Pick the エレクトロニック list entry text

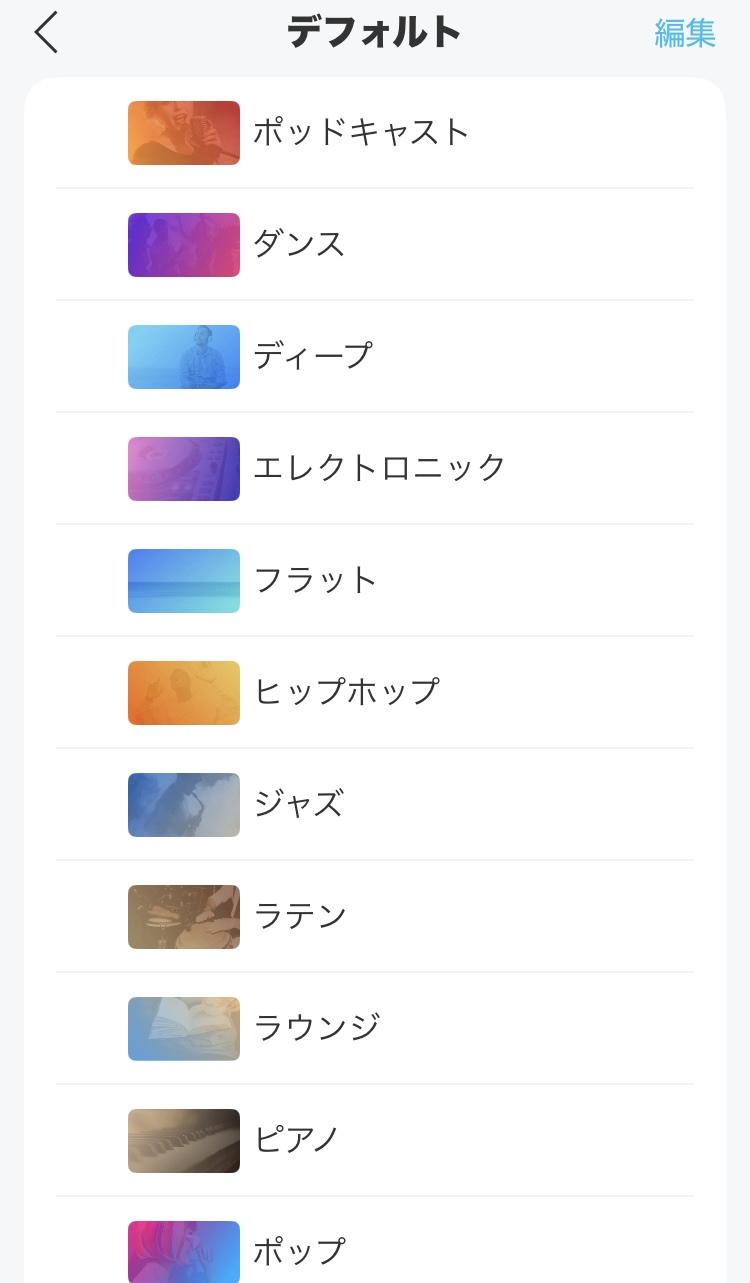(380, 468)
